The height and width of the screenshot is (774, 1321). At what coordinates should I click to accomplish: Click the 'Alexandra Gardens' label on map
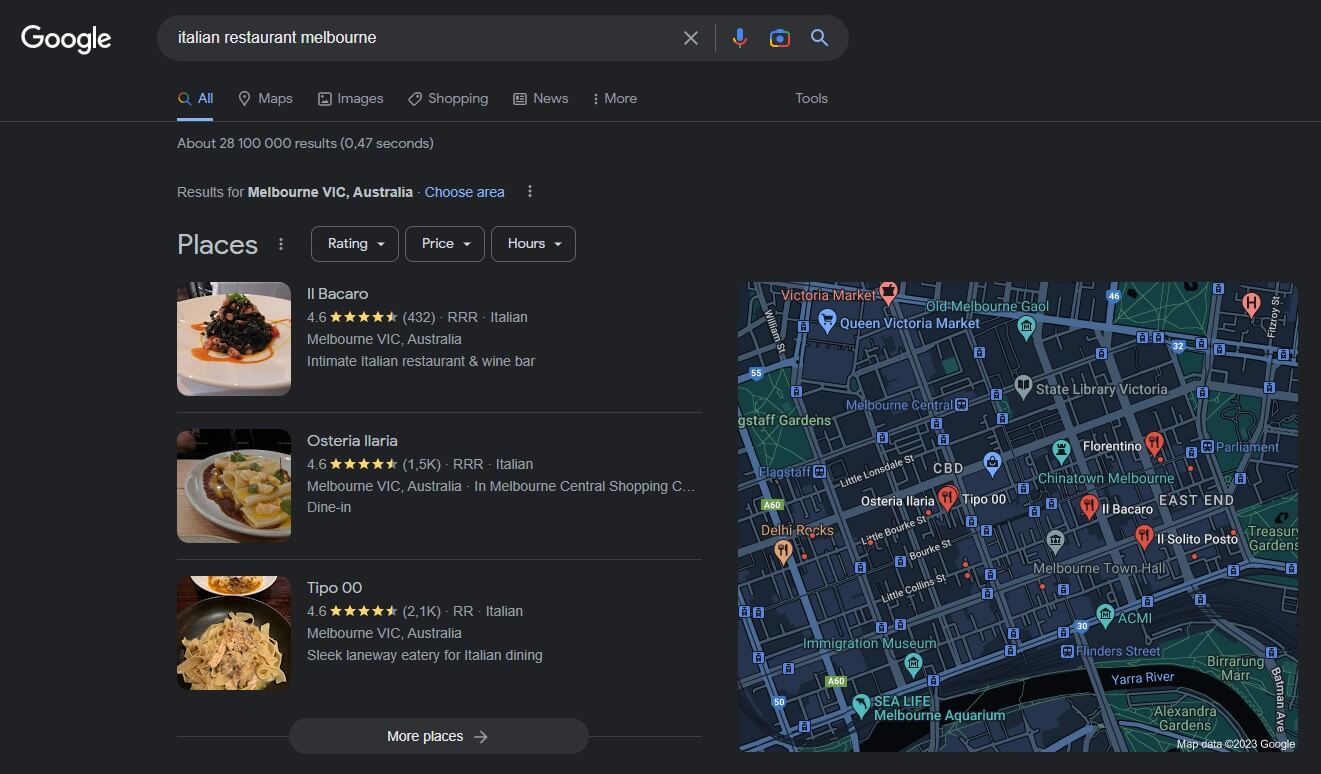coord(1185,718)
